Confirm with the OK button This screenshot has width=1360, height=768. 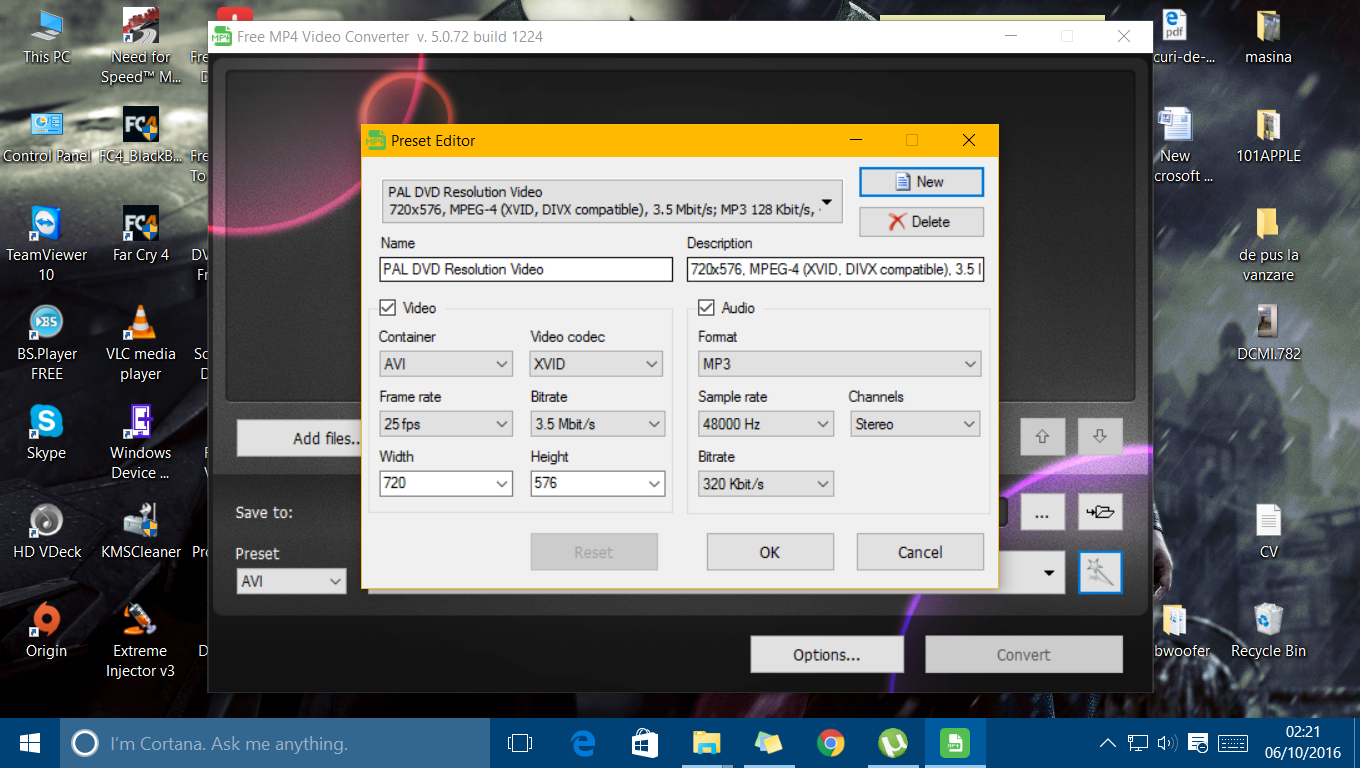coord(770,552)
